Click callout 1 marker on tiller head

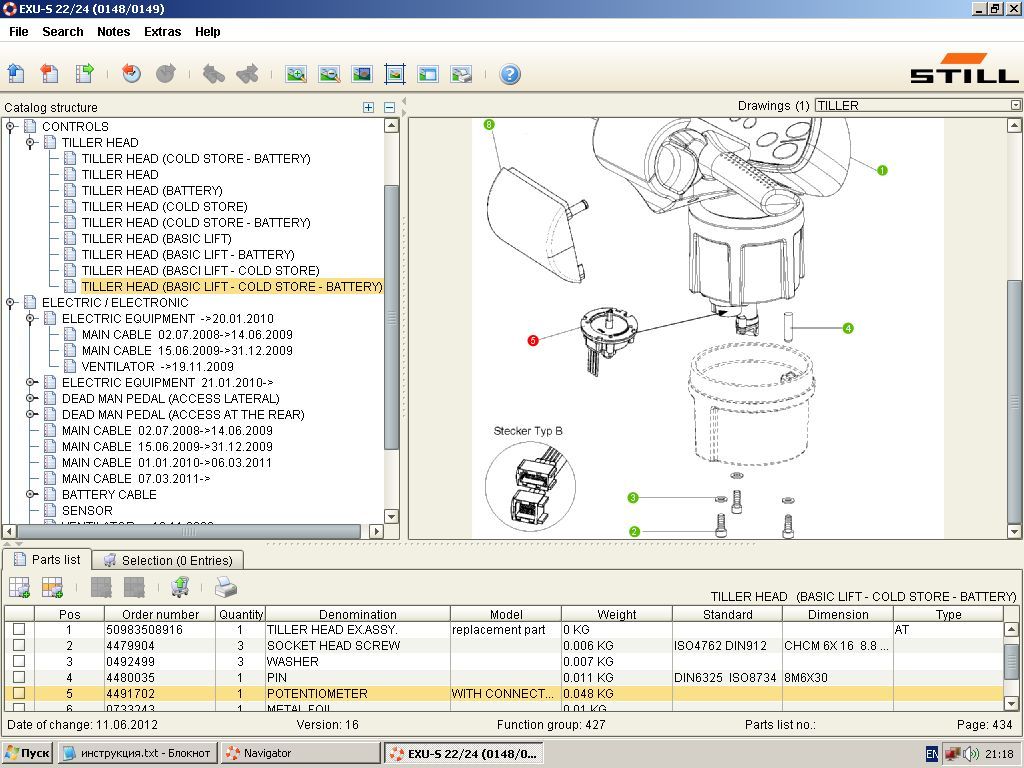pyautogui.click(x=882, y=170)
